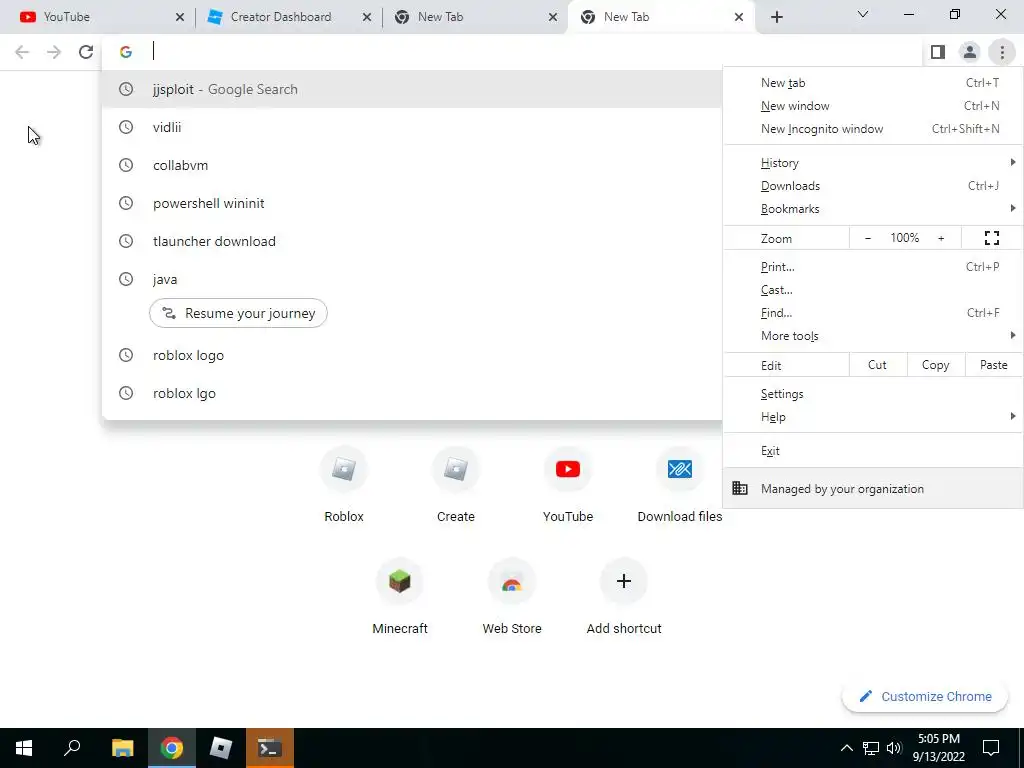Open the Create shortcut tile
Viewport: 1024px width, 768px height.
tap(456, 485)
